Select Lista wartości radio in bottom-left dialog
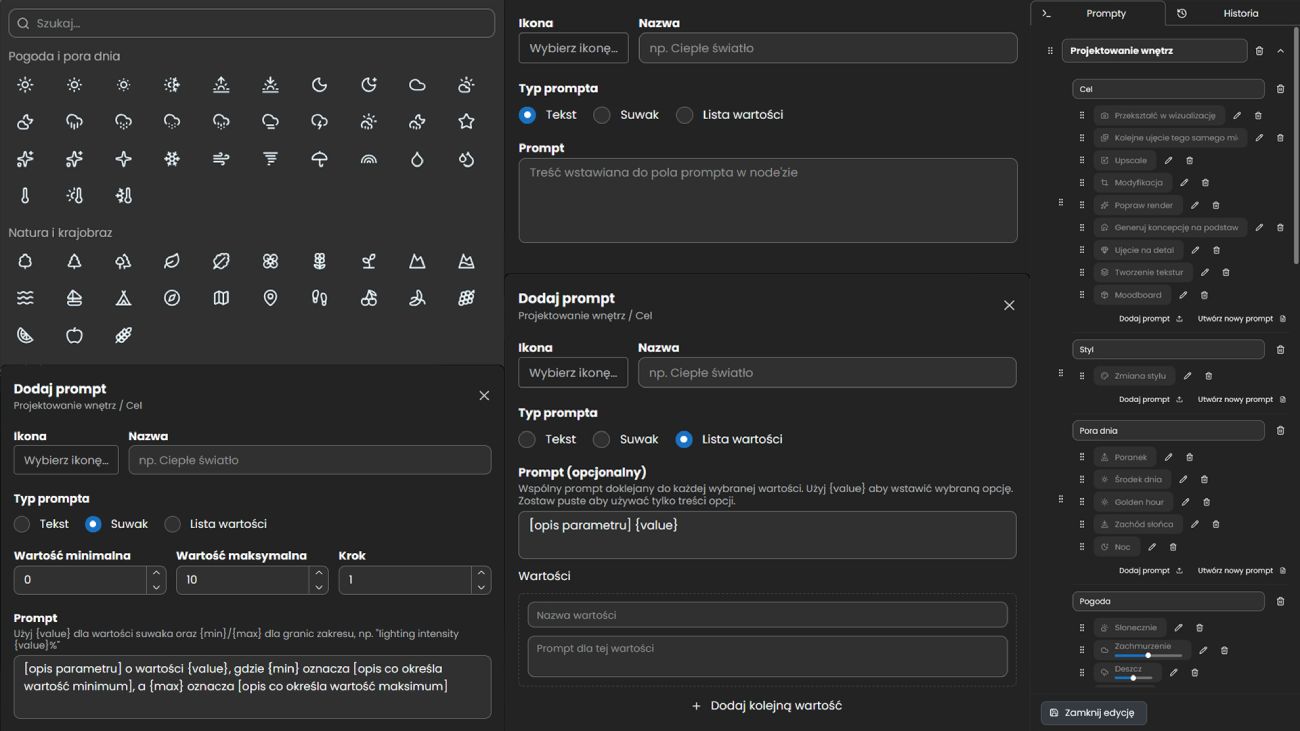1300x731 pixels. pos(172,524)
